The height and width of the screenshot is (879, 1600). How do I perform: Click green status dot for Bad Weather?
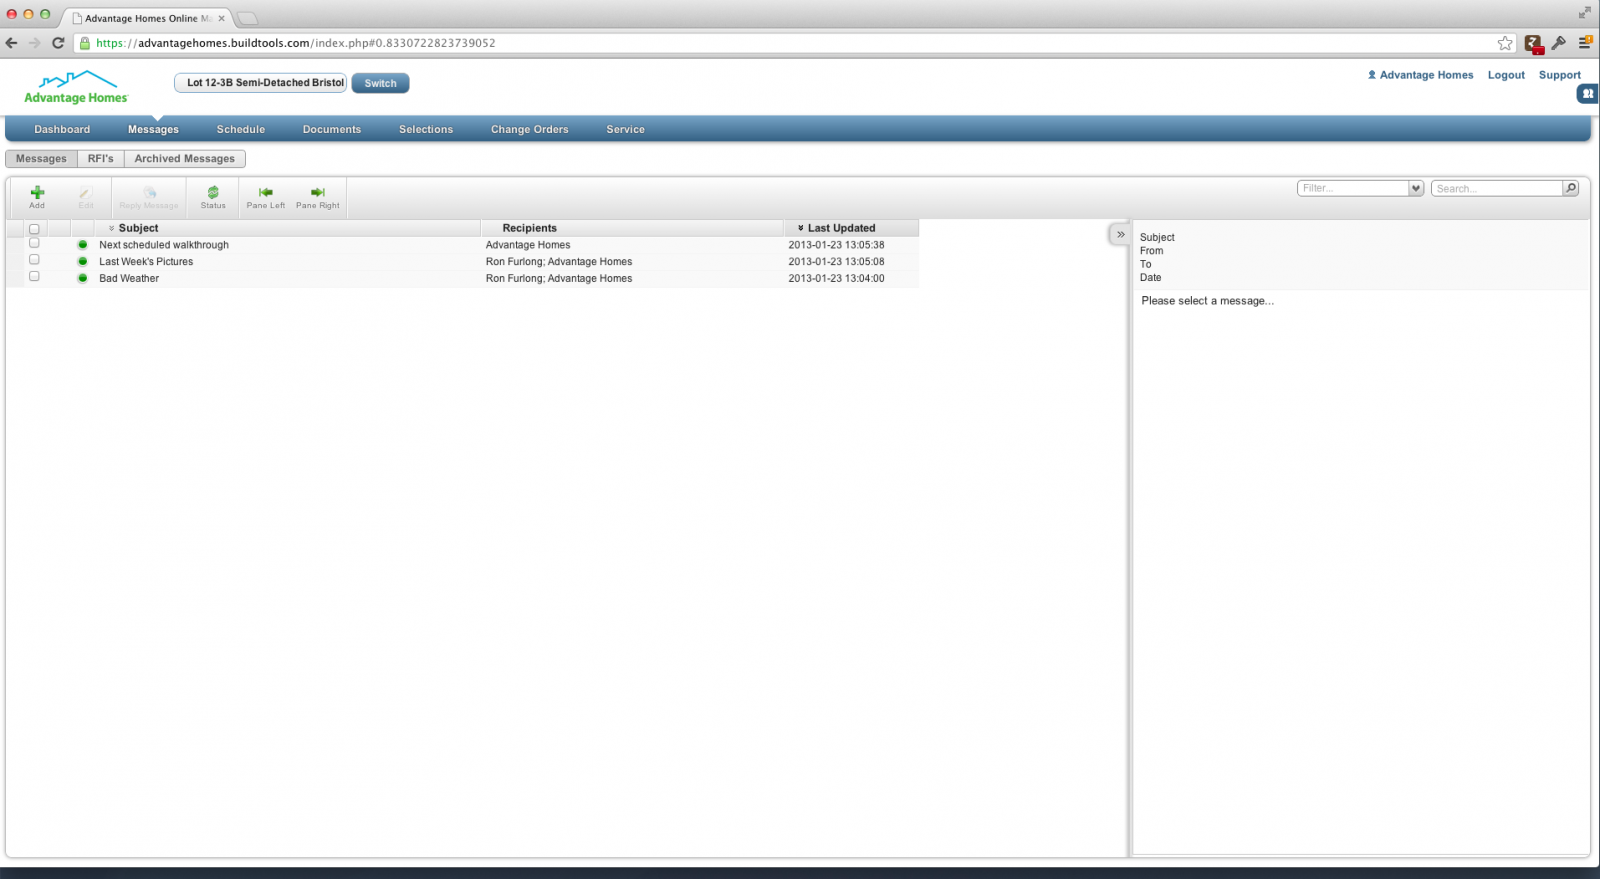coord(83,278)
